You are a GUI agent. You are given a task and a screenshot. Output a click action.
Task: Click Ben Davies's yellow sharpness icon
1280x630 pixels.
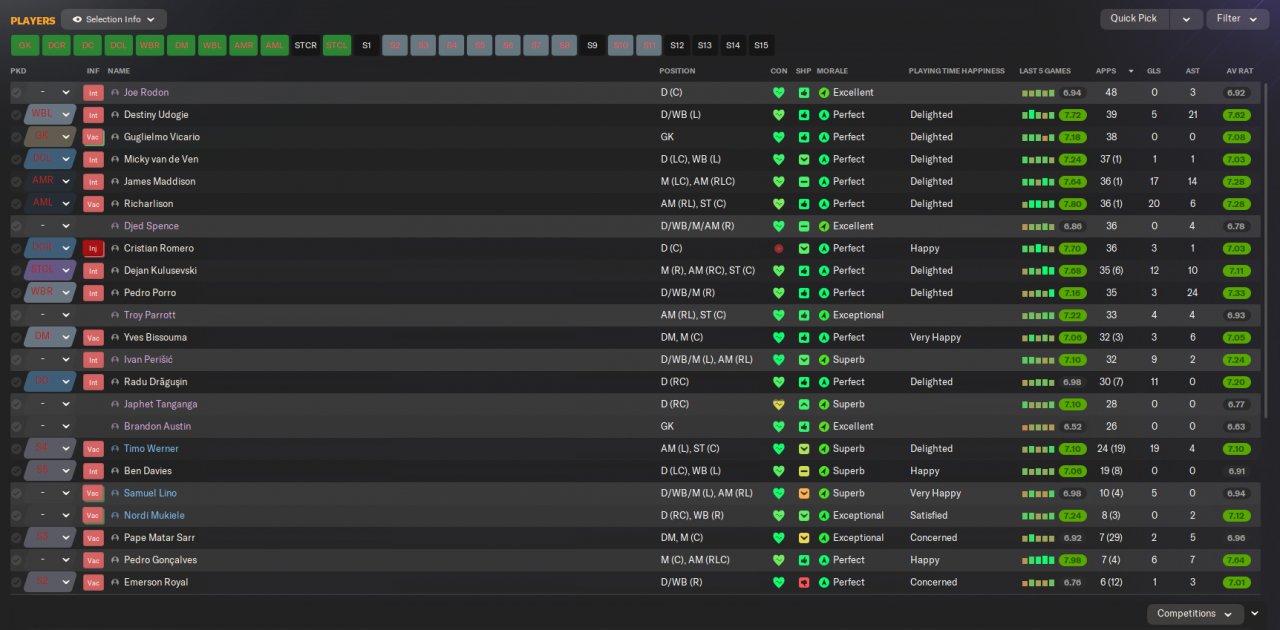804,471
